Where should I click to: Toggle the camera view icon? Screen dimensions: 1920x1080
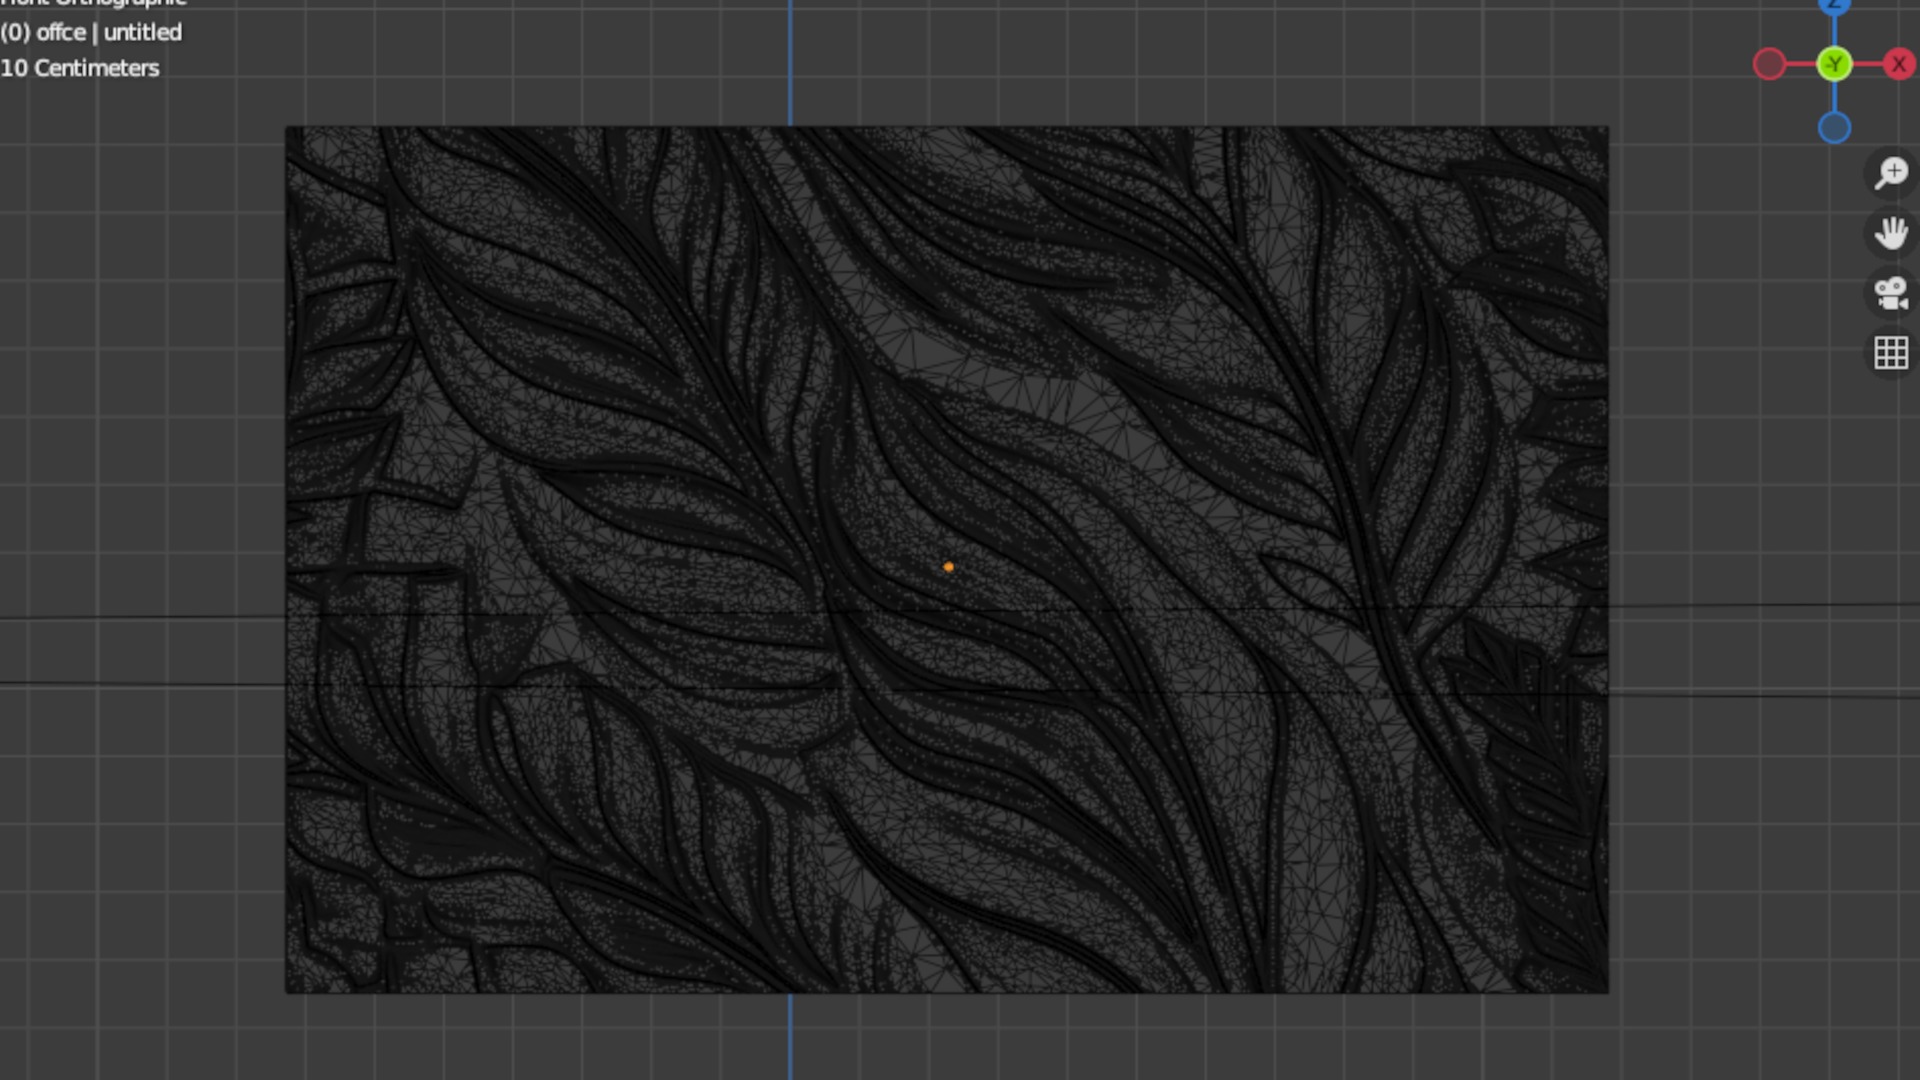[x=1891, y=293]
